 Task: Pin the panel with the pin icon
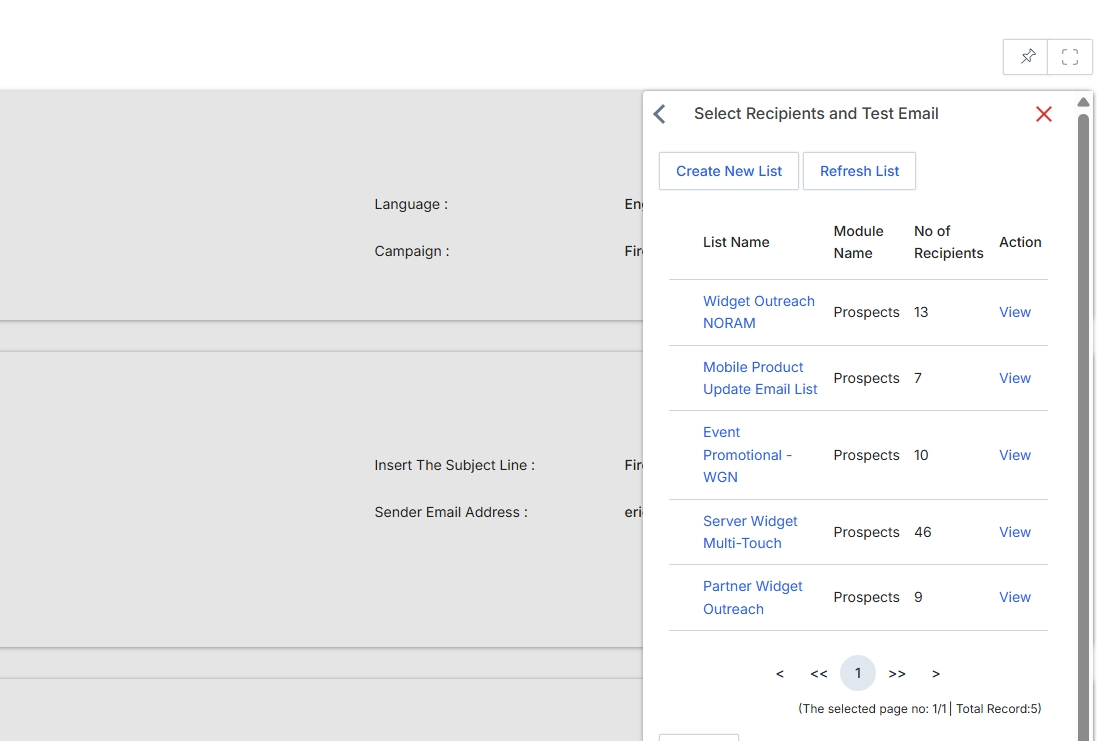click(x=1026, y=56)
